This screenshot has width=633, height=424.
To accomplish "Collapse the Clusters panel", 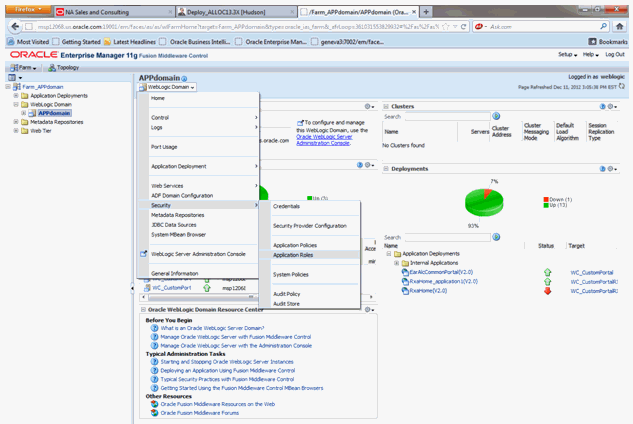I will (386, 106).
